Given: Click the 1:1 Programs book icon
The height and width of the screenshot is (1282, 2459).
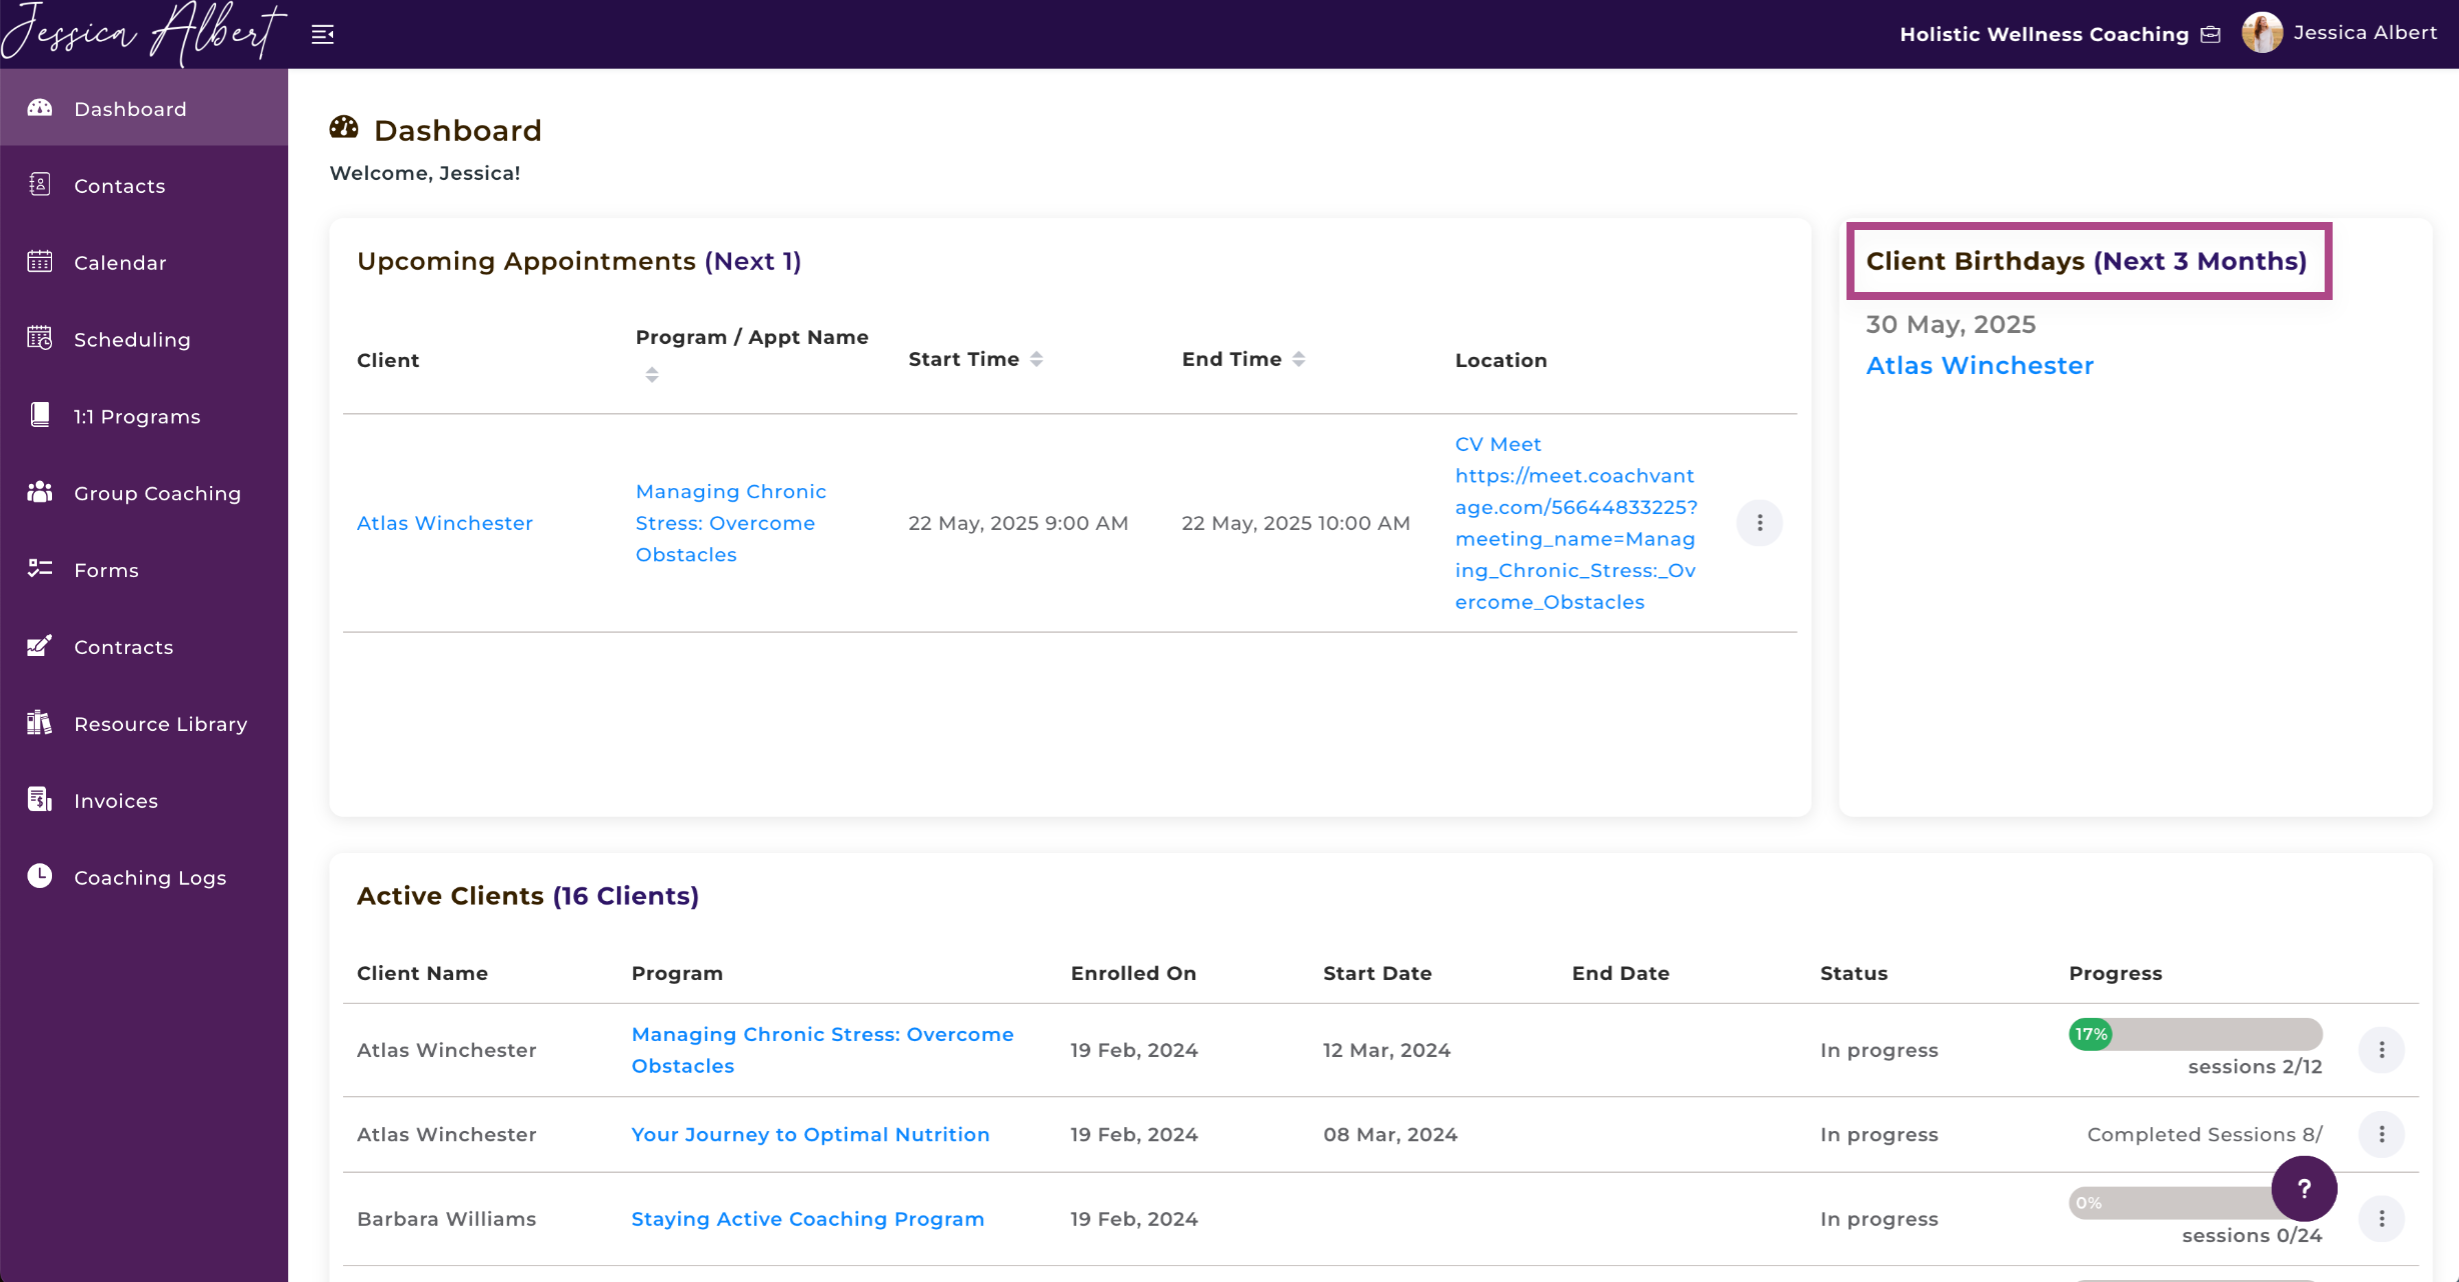Looking at the screenshot, I should [x=40, y=415].
